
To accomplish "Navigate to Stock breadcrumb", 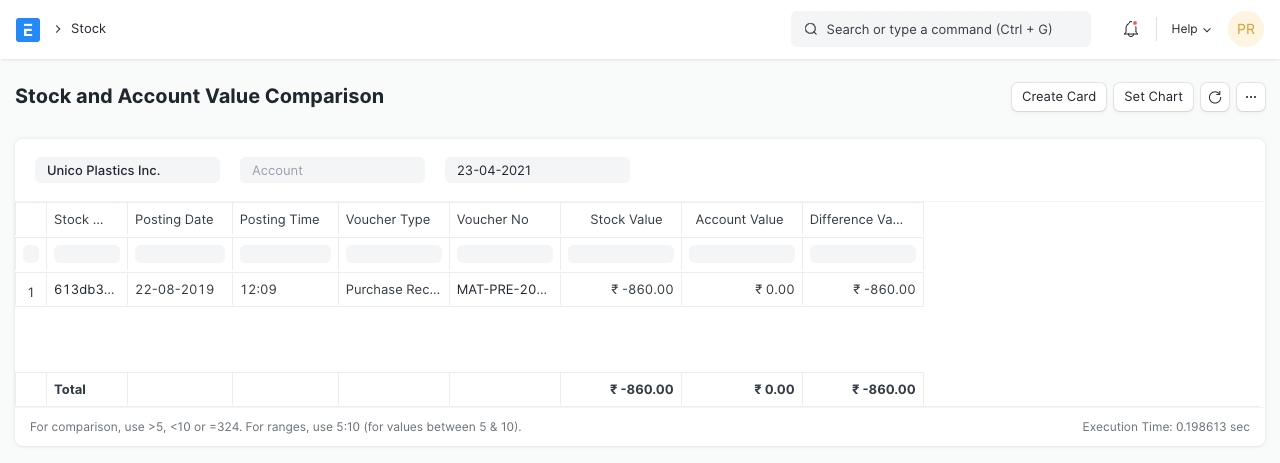I will [x=88, y=29].
